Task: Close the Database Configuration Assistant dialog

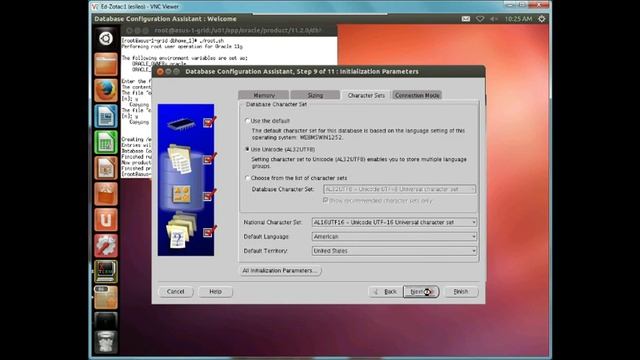Action: [160, 71]
